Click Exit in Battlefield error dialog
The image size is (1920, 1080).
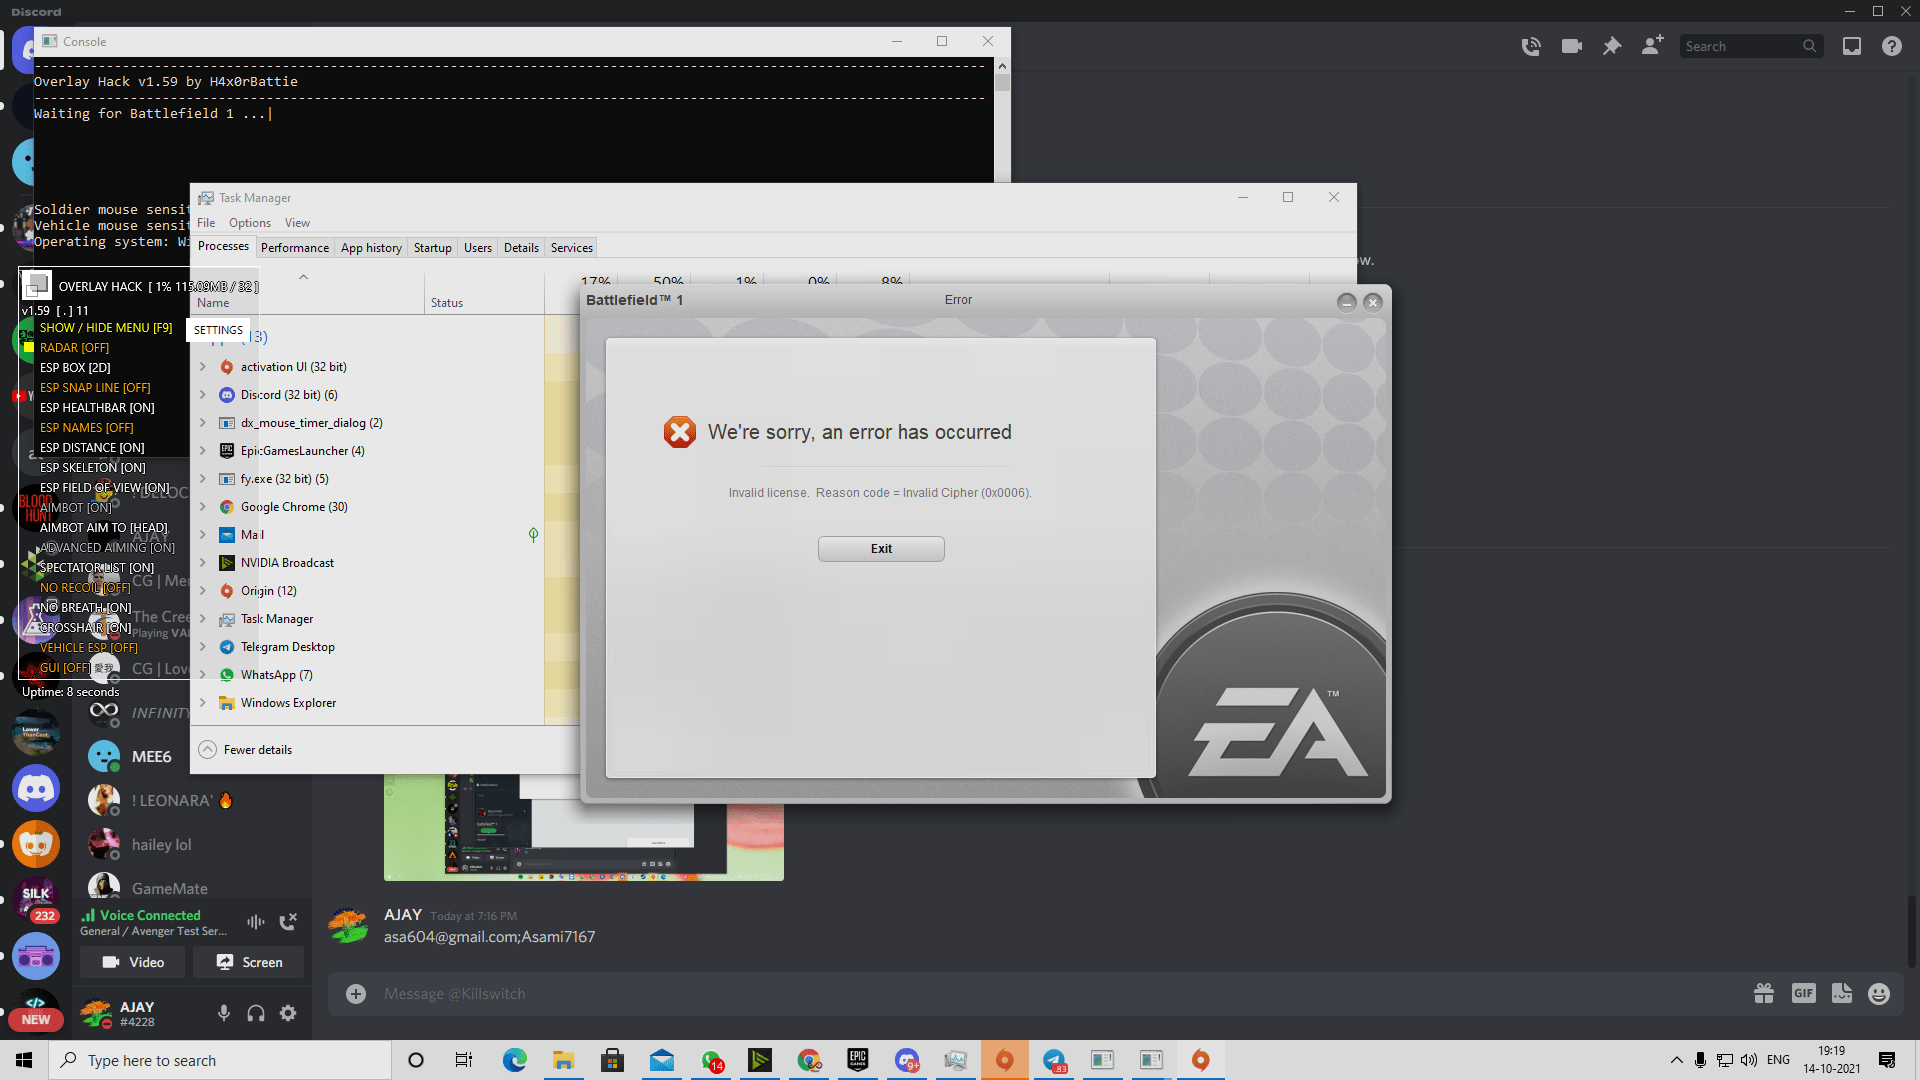pos(881,548)
